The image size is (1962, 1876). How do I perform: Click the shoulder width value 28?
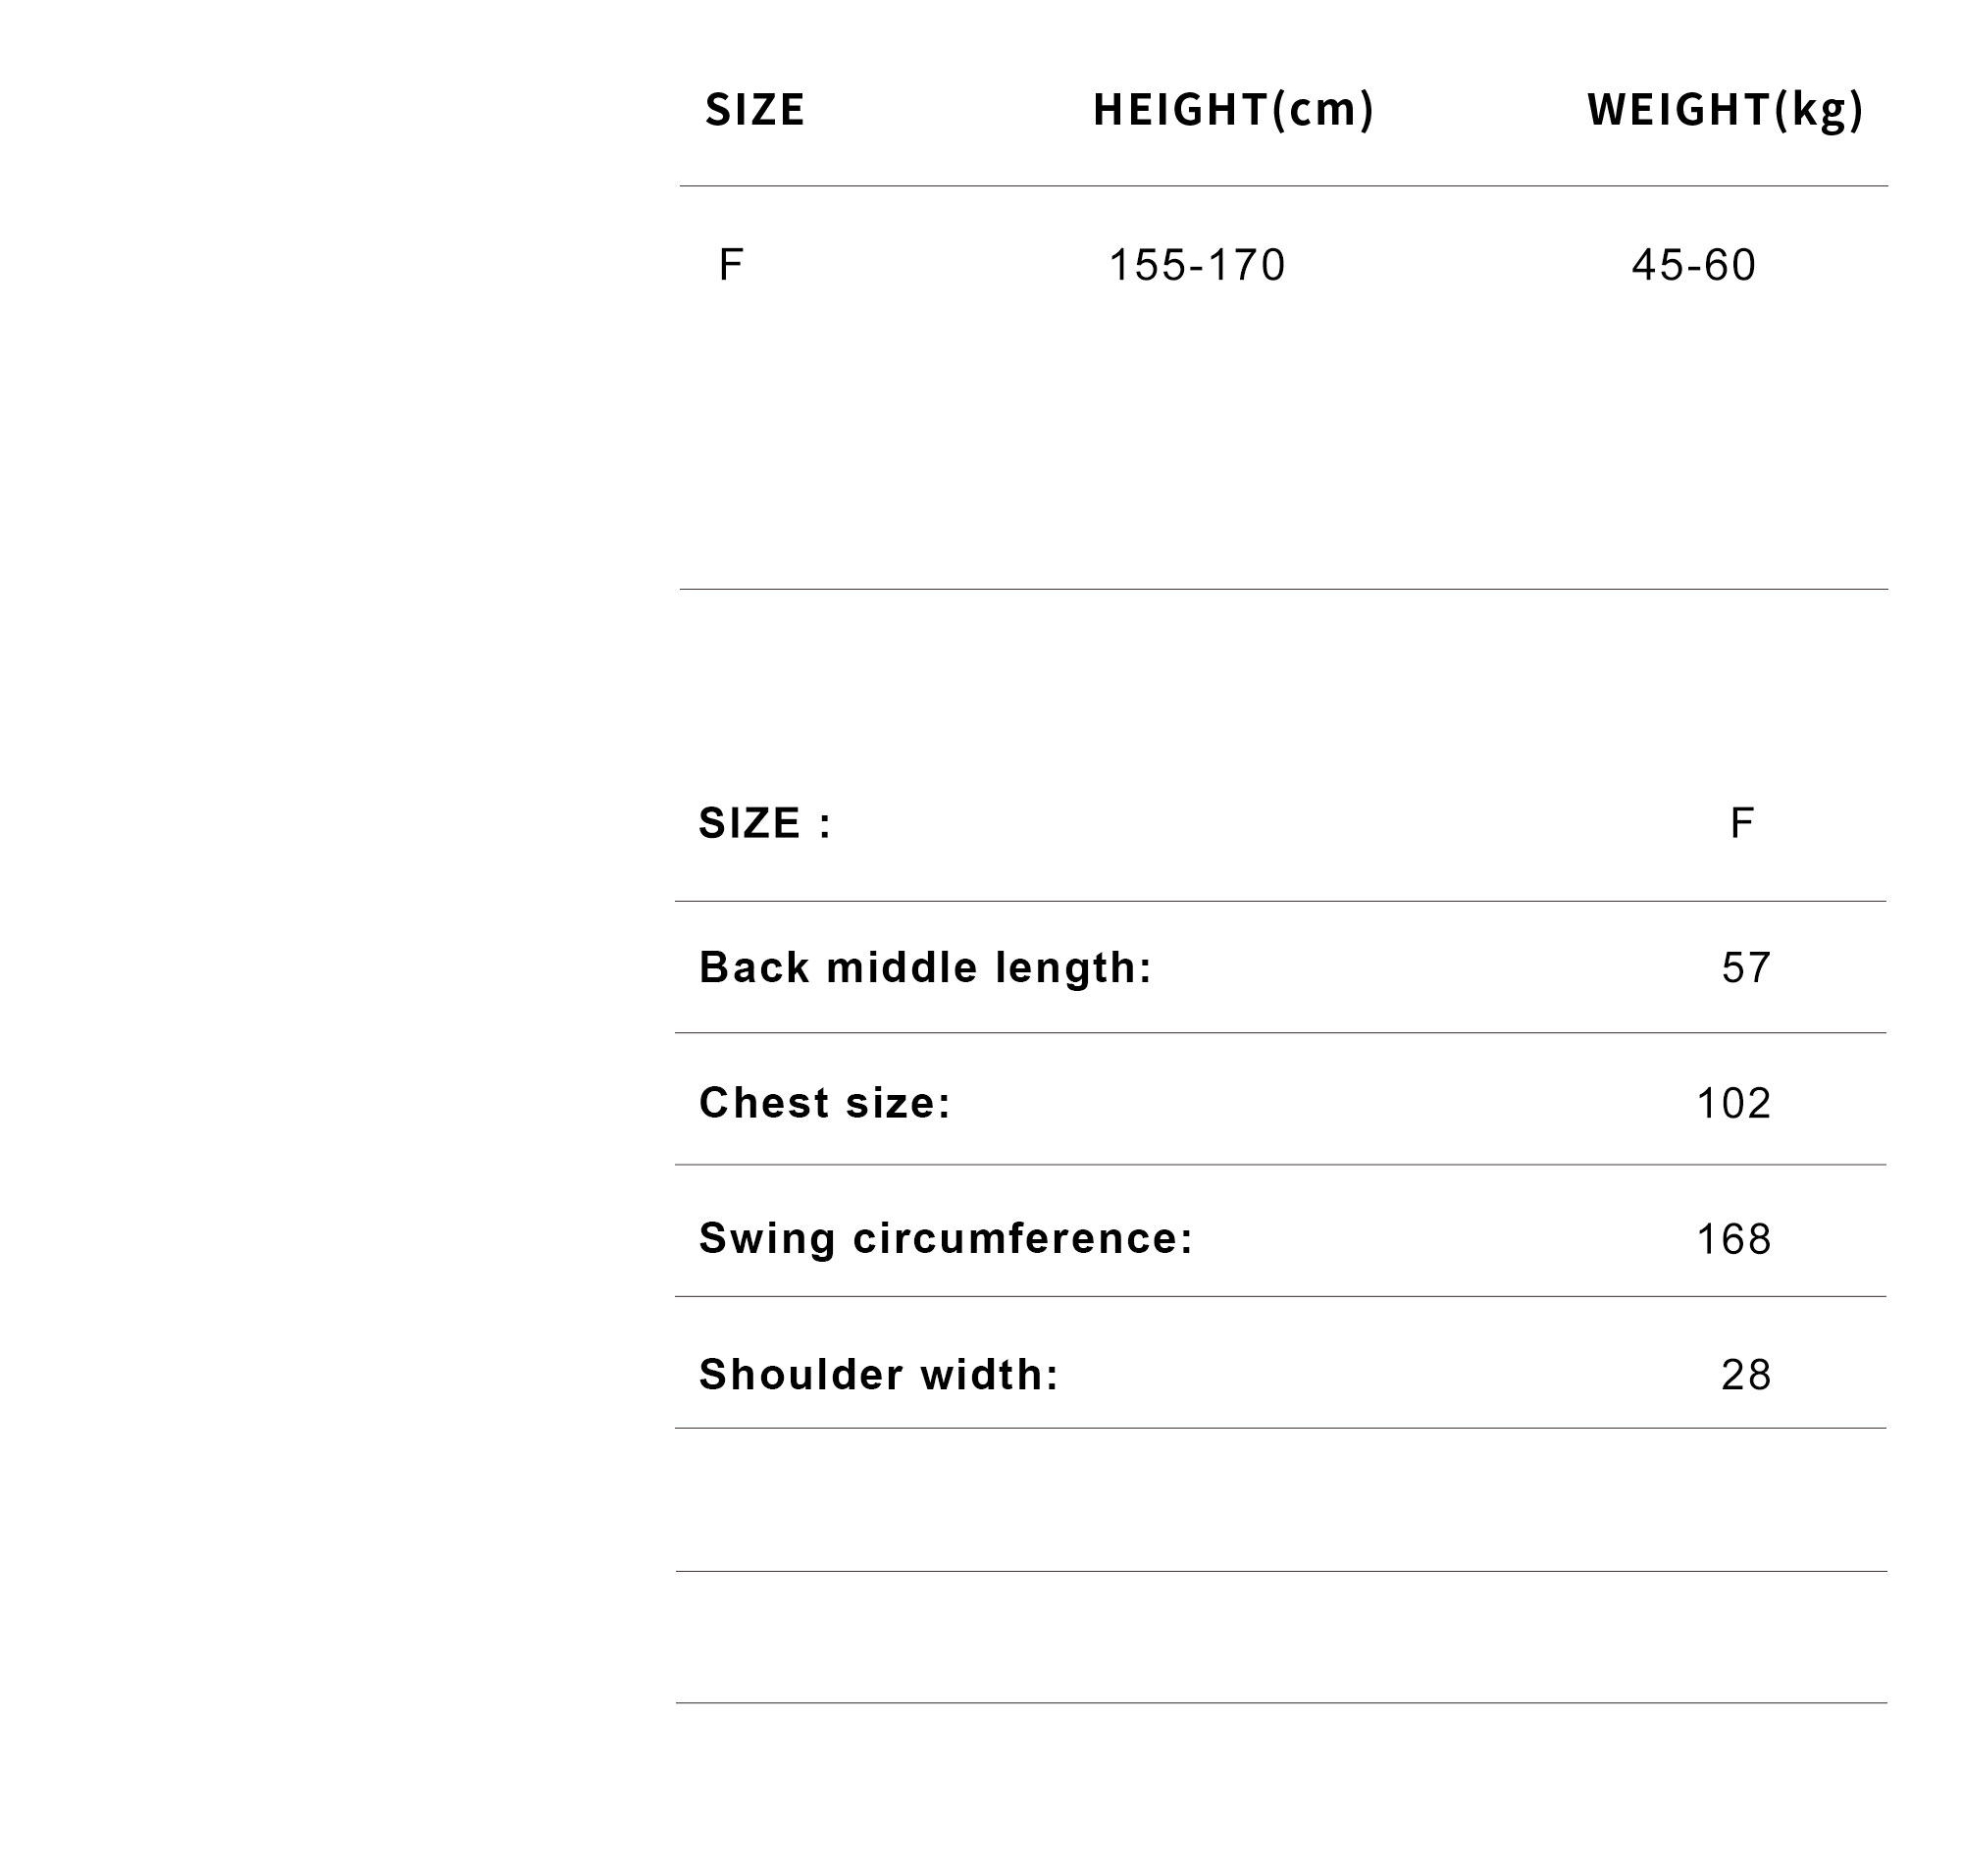point(1746,1375)
